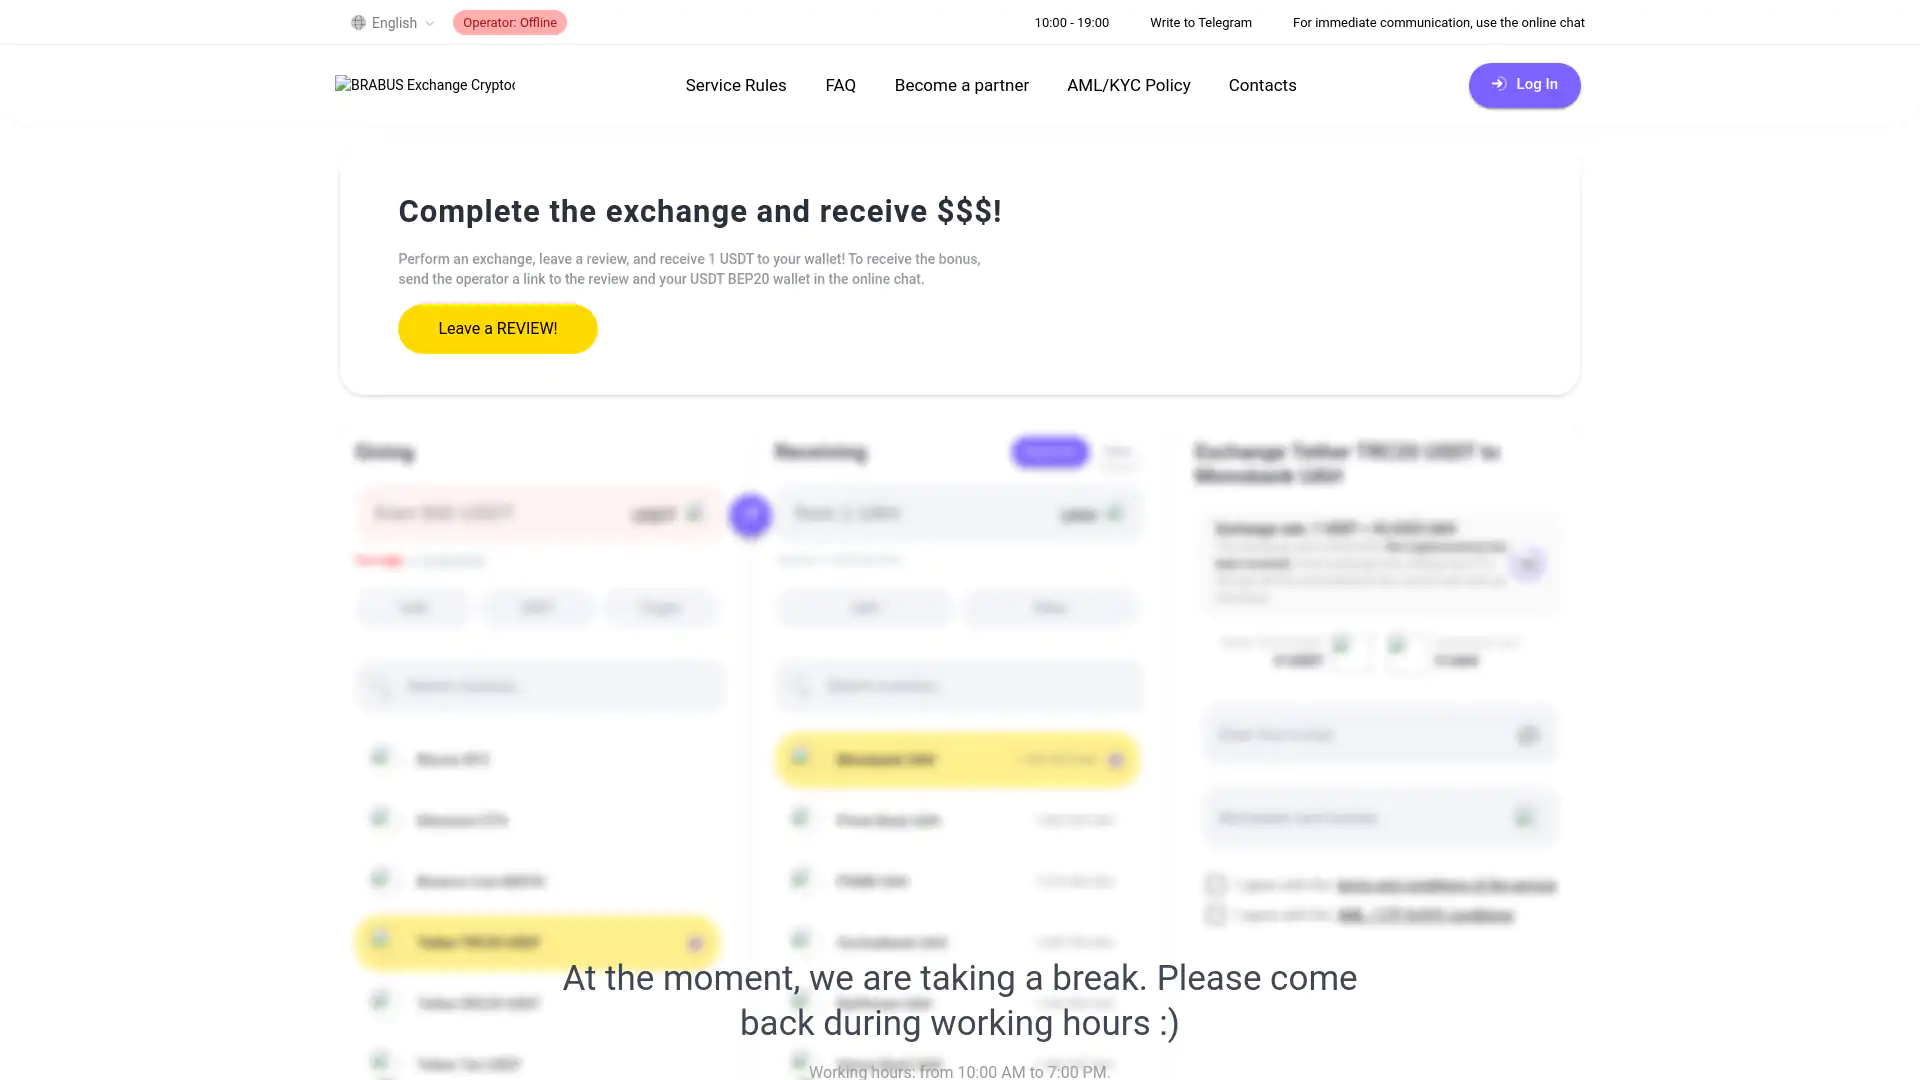Follow the Write to Telegram link

click(1200, 23)
